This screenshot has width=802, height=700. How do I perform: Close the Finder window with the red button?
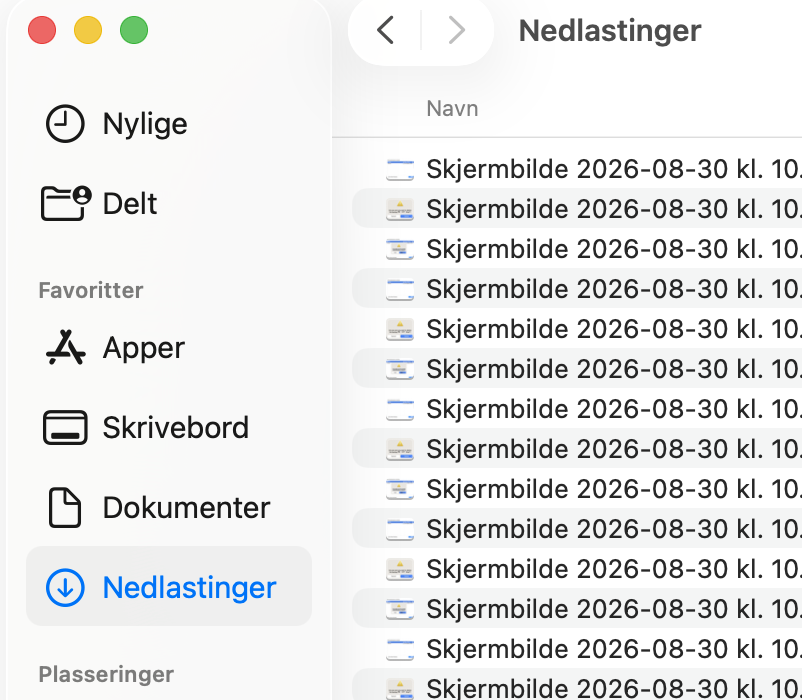[x=42, y=30]
